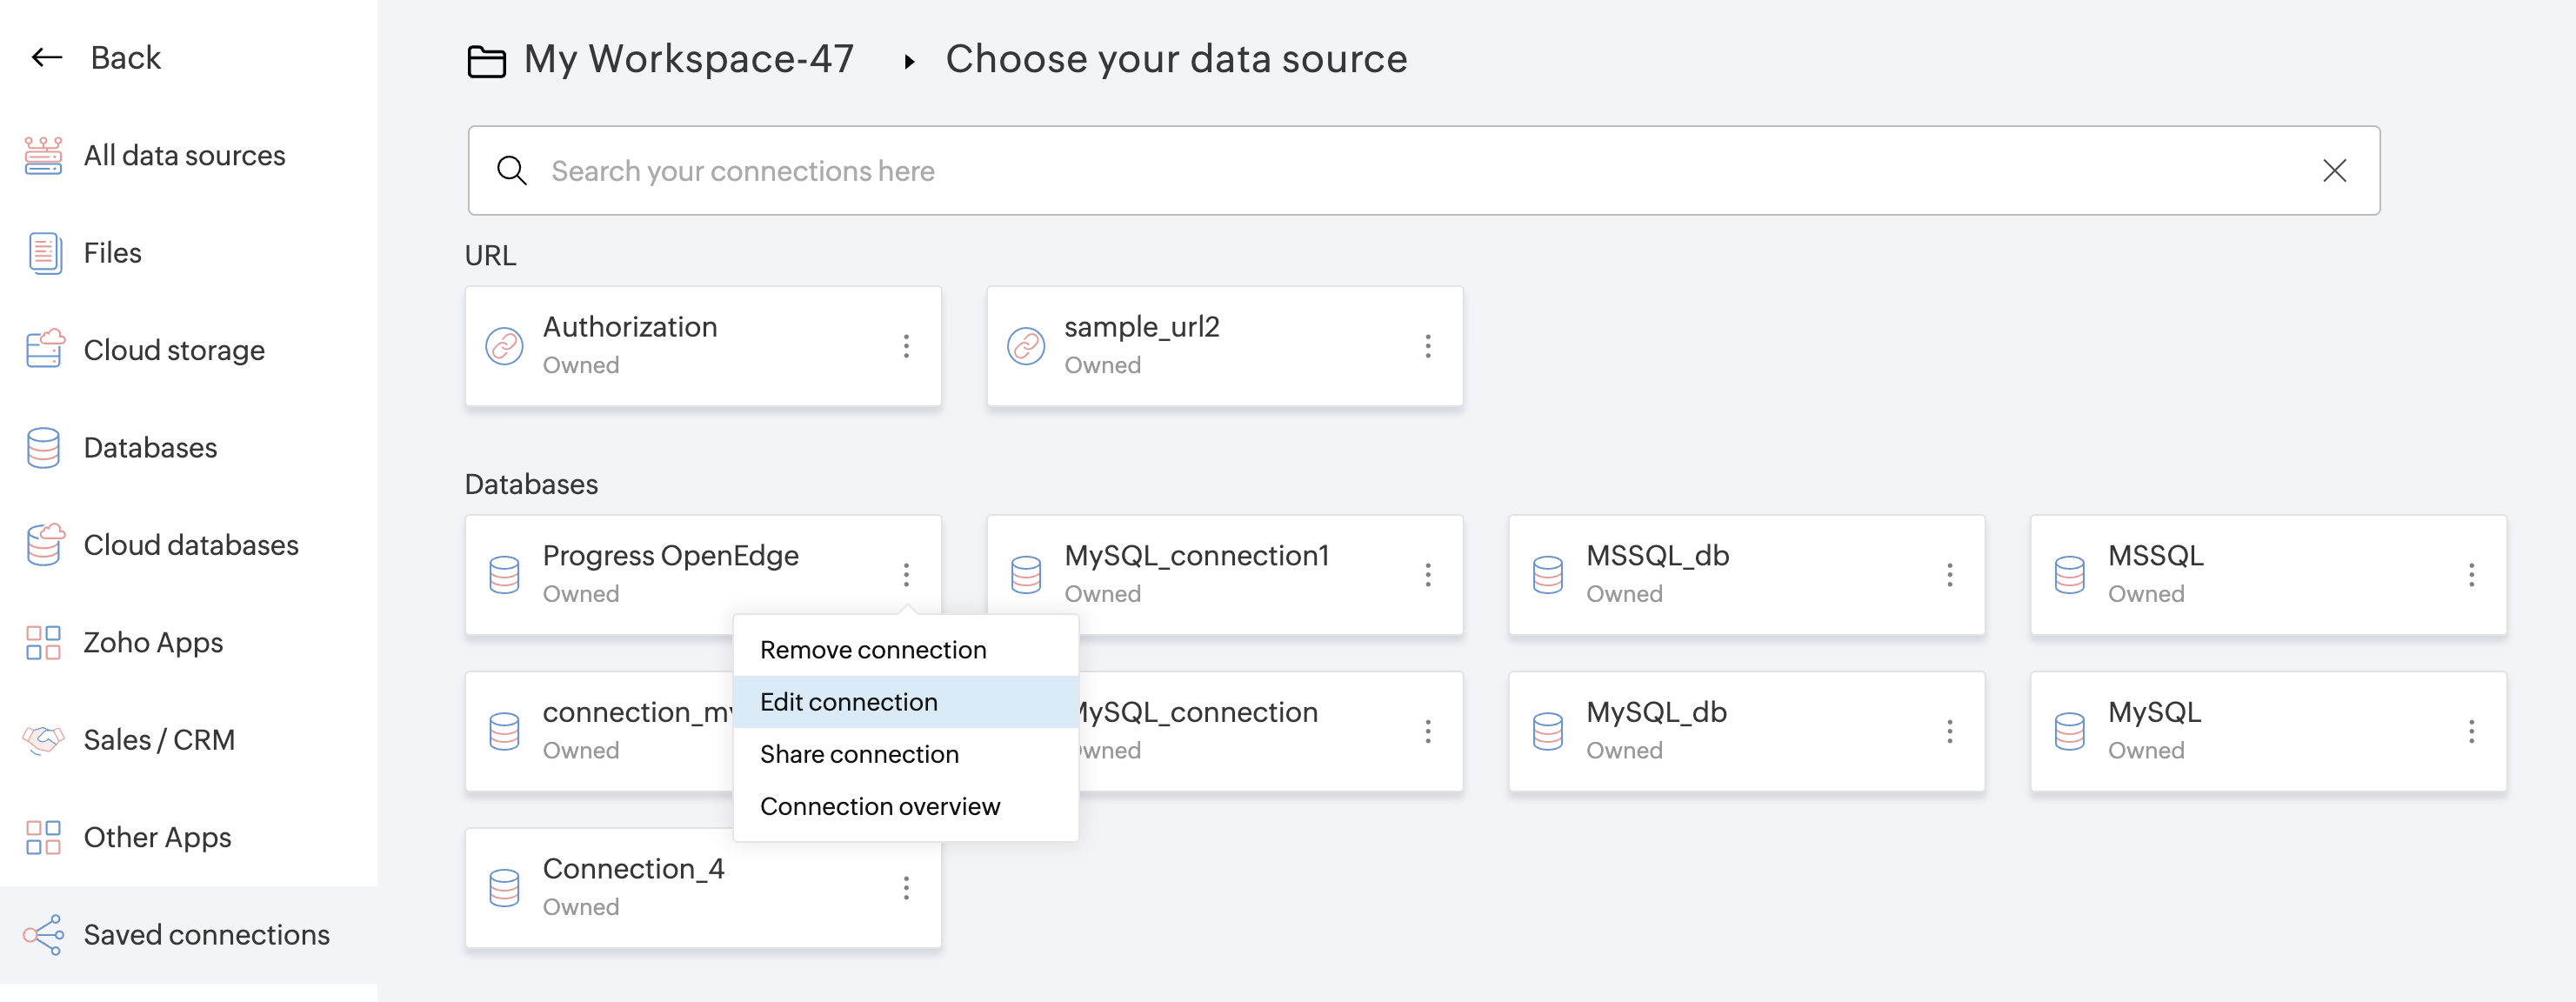Screen dimensions: 2576x1002
Task: Open three-dot menu for sample_url2
Action: tap(1427, 346)
